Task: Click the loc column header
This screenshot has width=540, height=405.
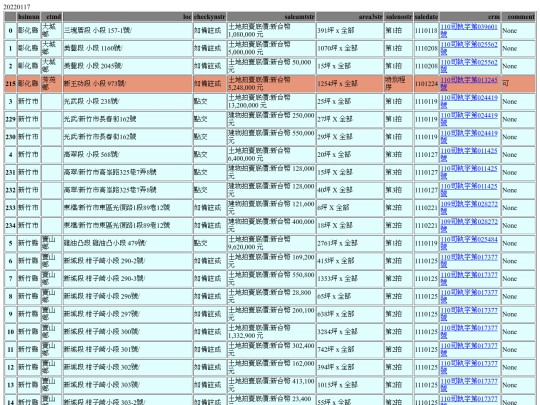Action: (x=127, y=17)
